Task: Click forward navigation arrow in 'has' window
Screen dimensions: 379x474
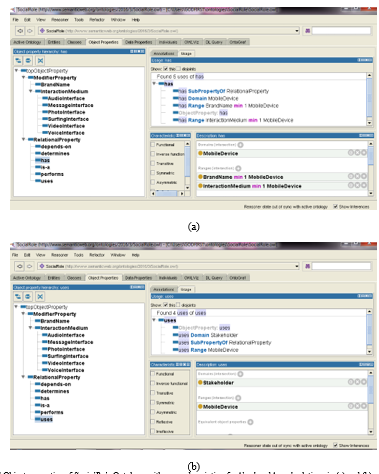Action: click(30, 31)
